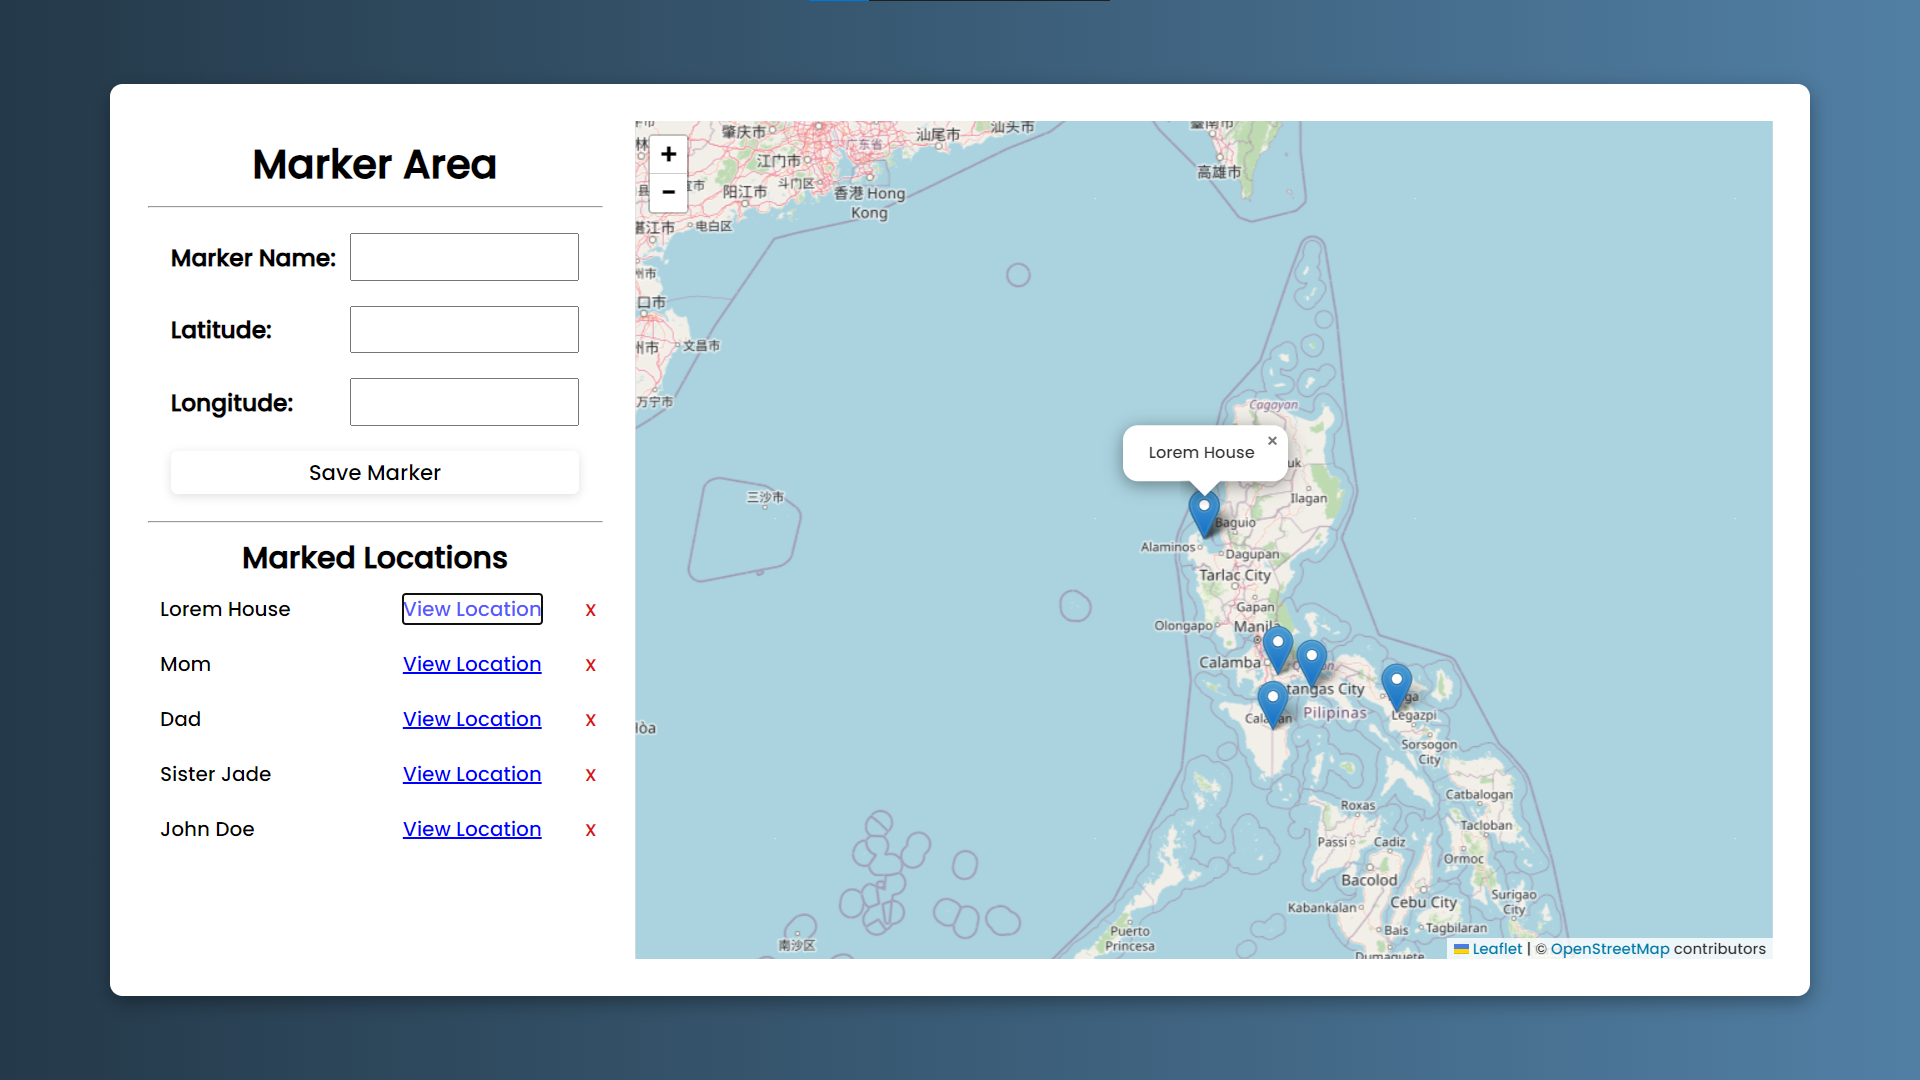Image resolution: width=1920 pixels, height=1080 pixels.
Task: Click the Save Marker button
Action: [x=375, y=473]
